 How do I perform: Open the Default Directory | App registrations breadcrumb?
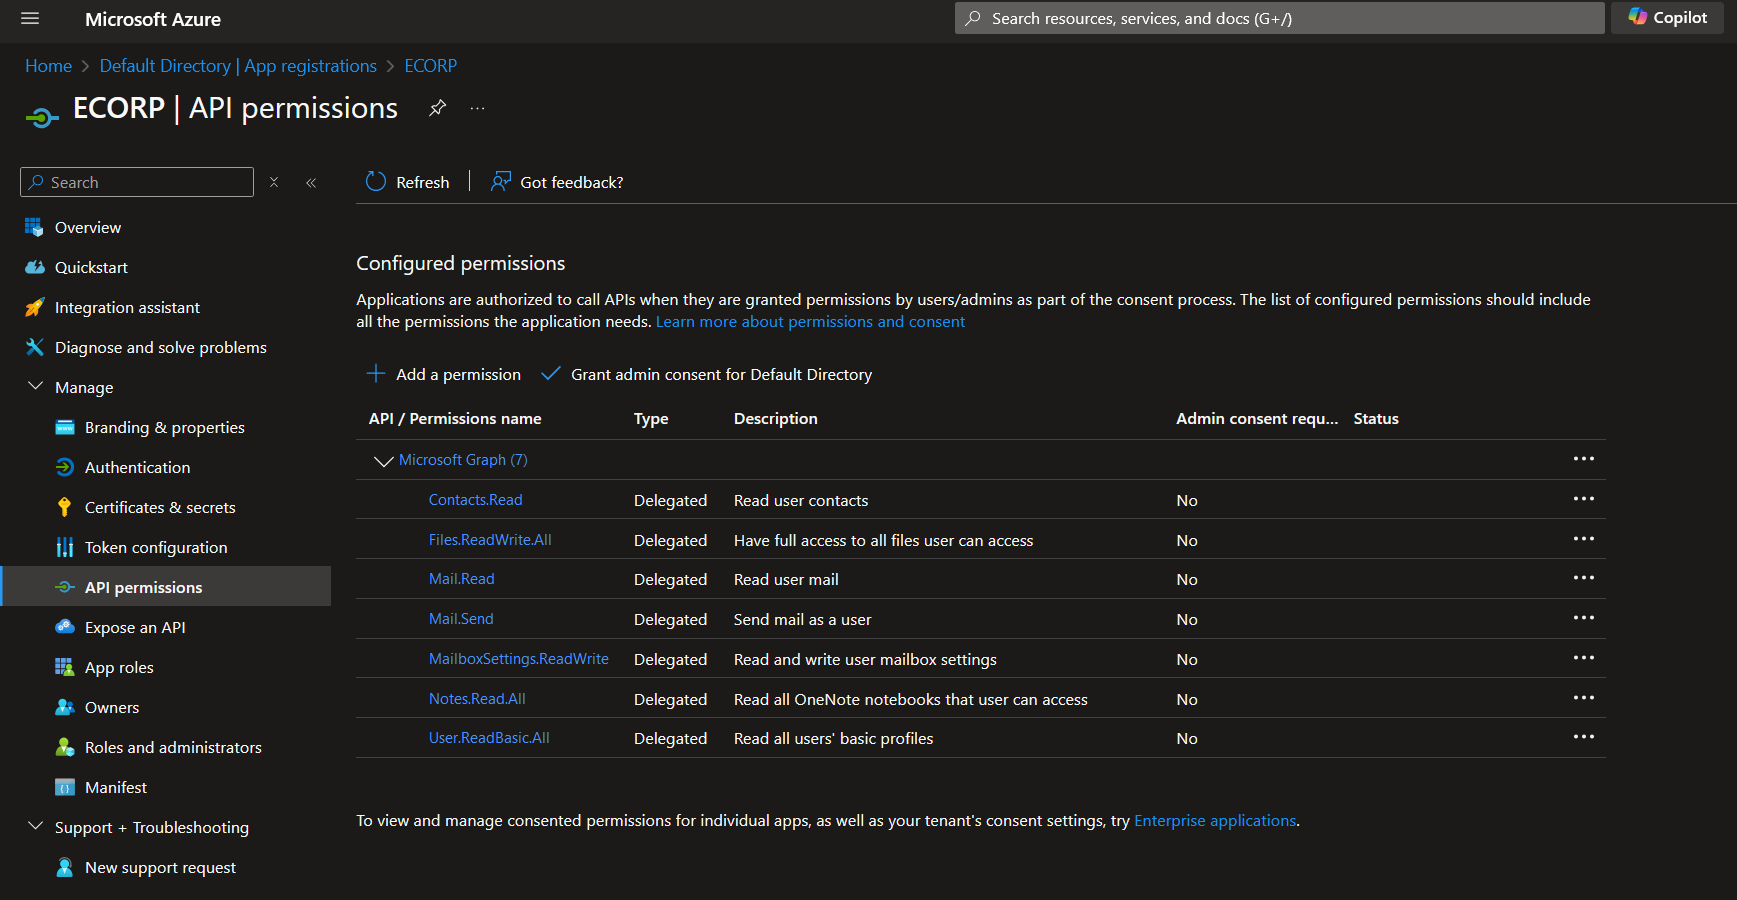[238, 66]
